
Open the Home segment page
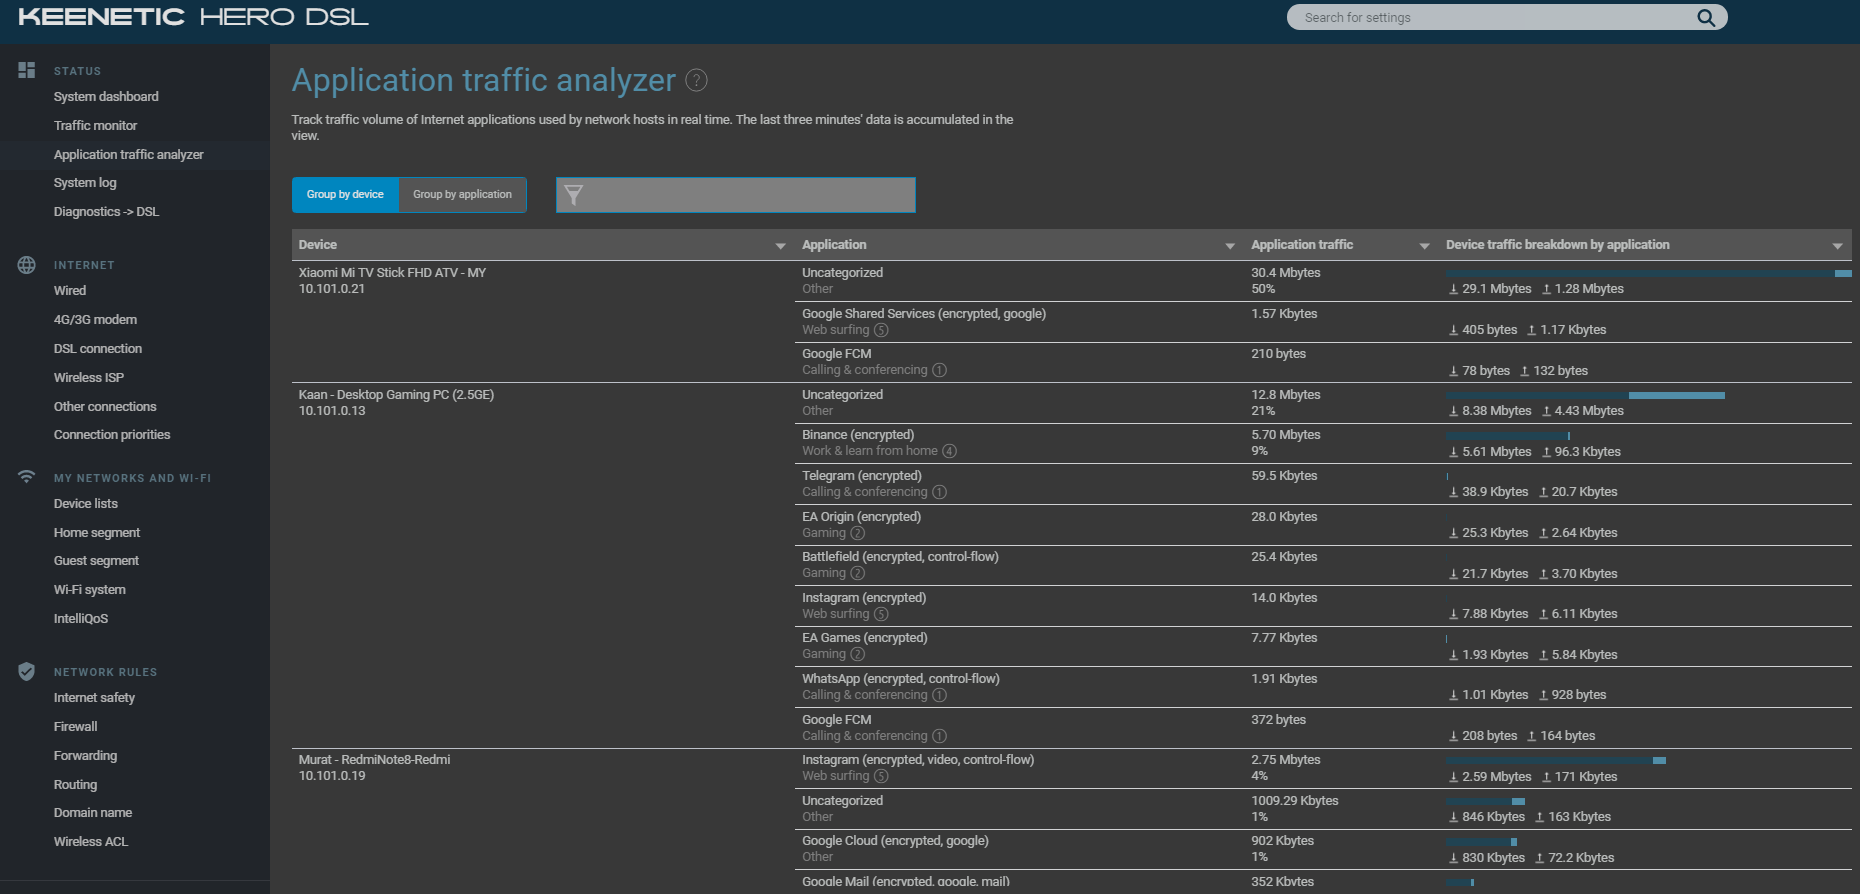point(97,533)
